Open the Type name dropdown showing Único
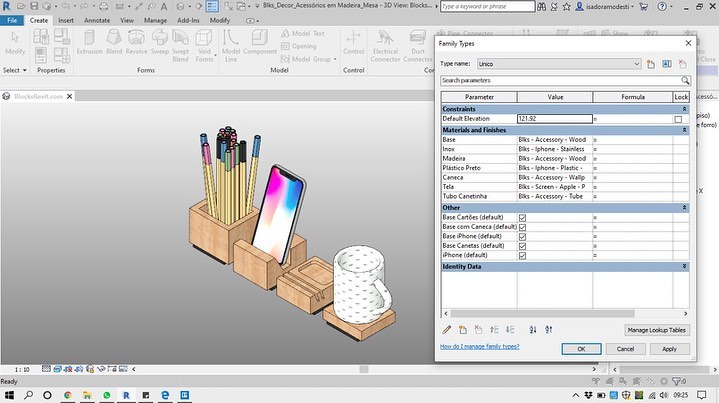Screen dimensions: 719x403 pyautogui.click(x=559, y=64)
